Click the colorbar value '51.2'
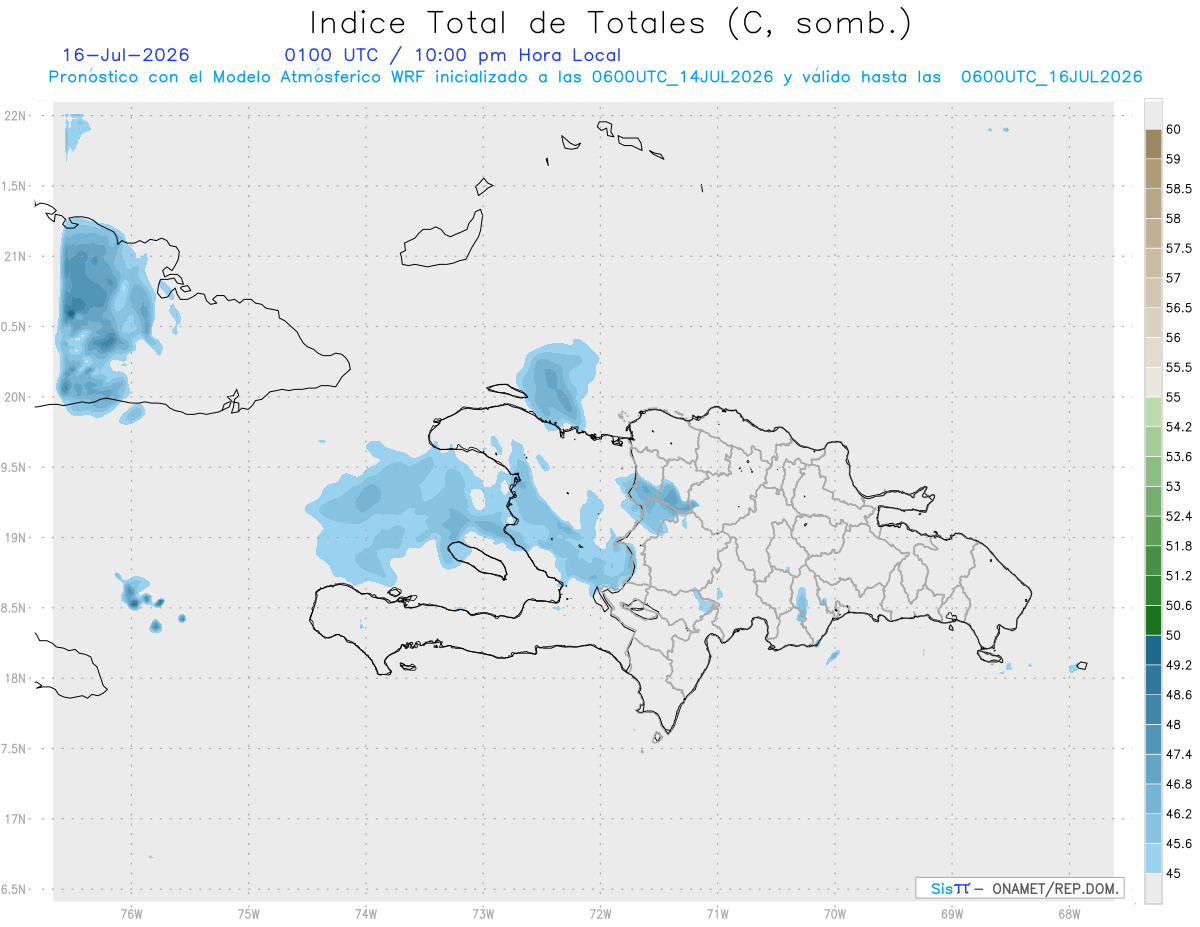Image resolution: width=1200 pixels, height=927 pixels. [1179, 576]
